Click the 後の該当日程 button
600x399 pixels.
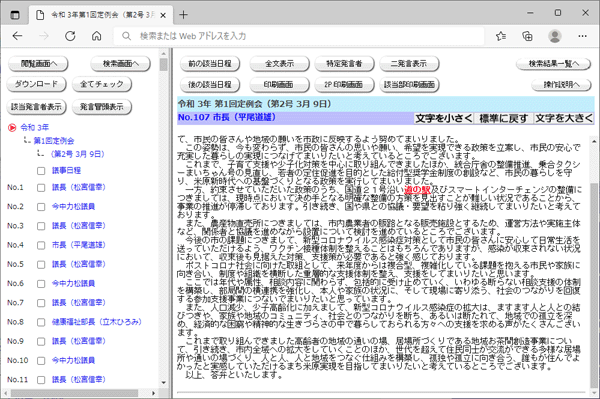click(x=210, y=85)
